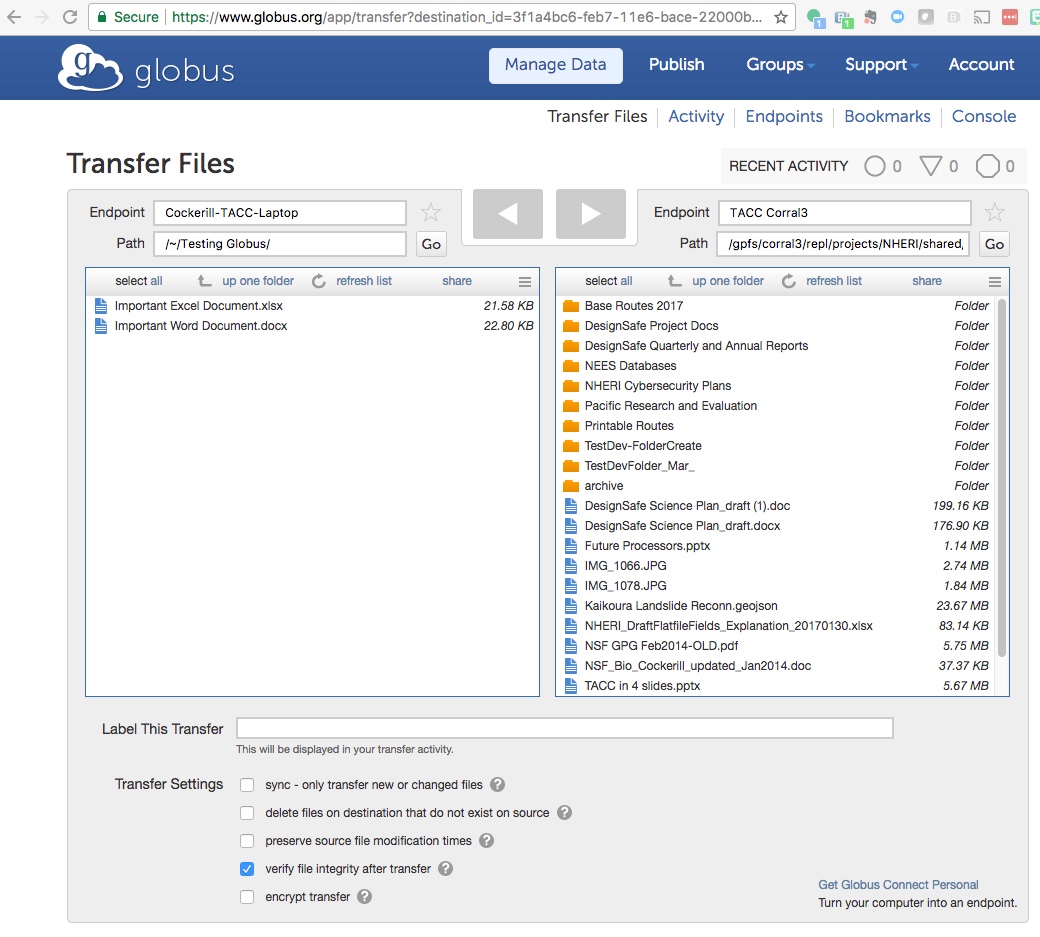The width and height of the screenshot is (1040, 937).
Task: Open help for delete files on destination
Action: 564,812
